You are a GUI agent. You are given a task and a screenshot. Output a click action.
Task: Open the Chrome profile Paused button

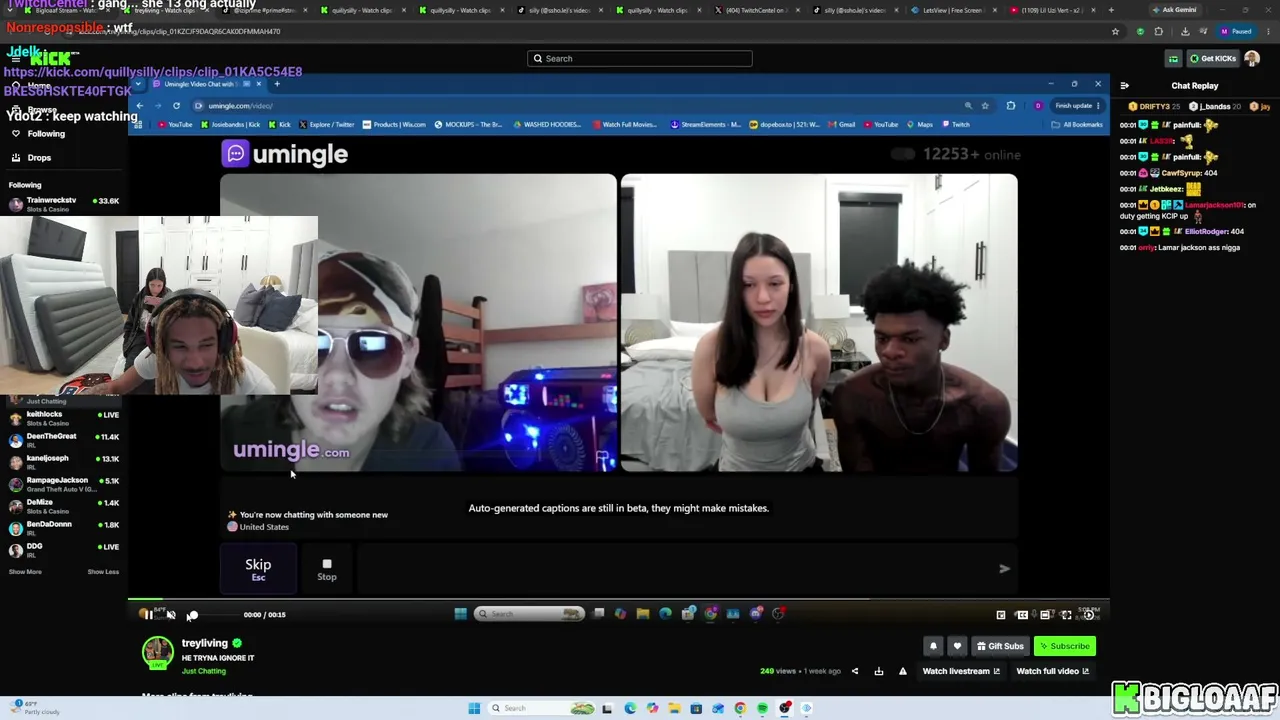tap(1236, 31)
